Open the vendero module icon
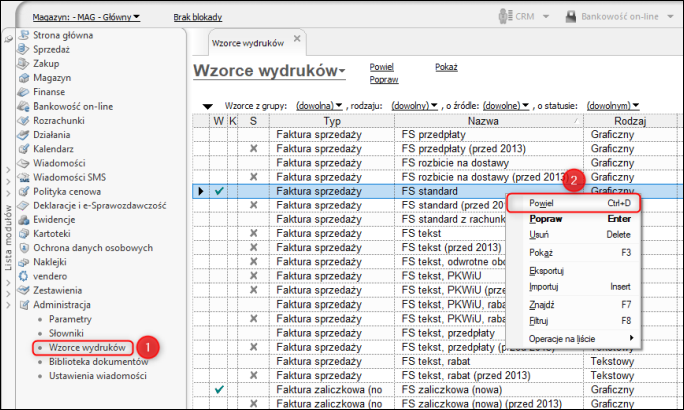684x410 pixels. pos(24,276)
